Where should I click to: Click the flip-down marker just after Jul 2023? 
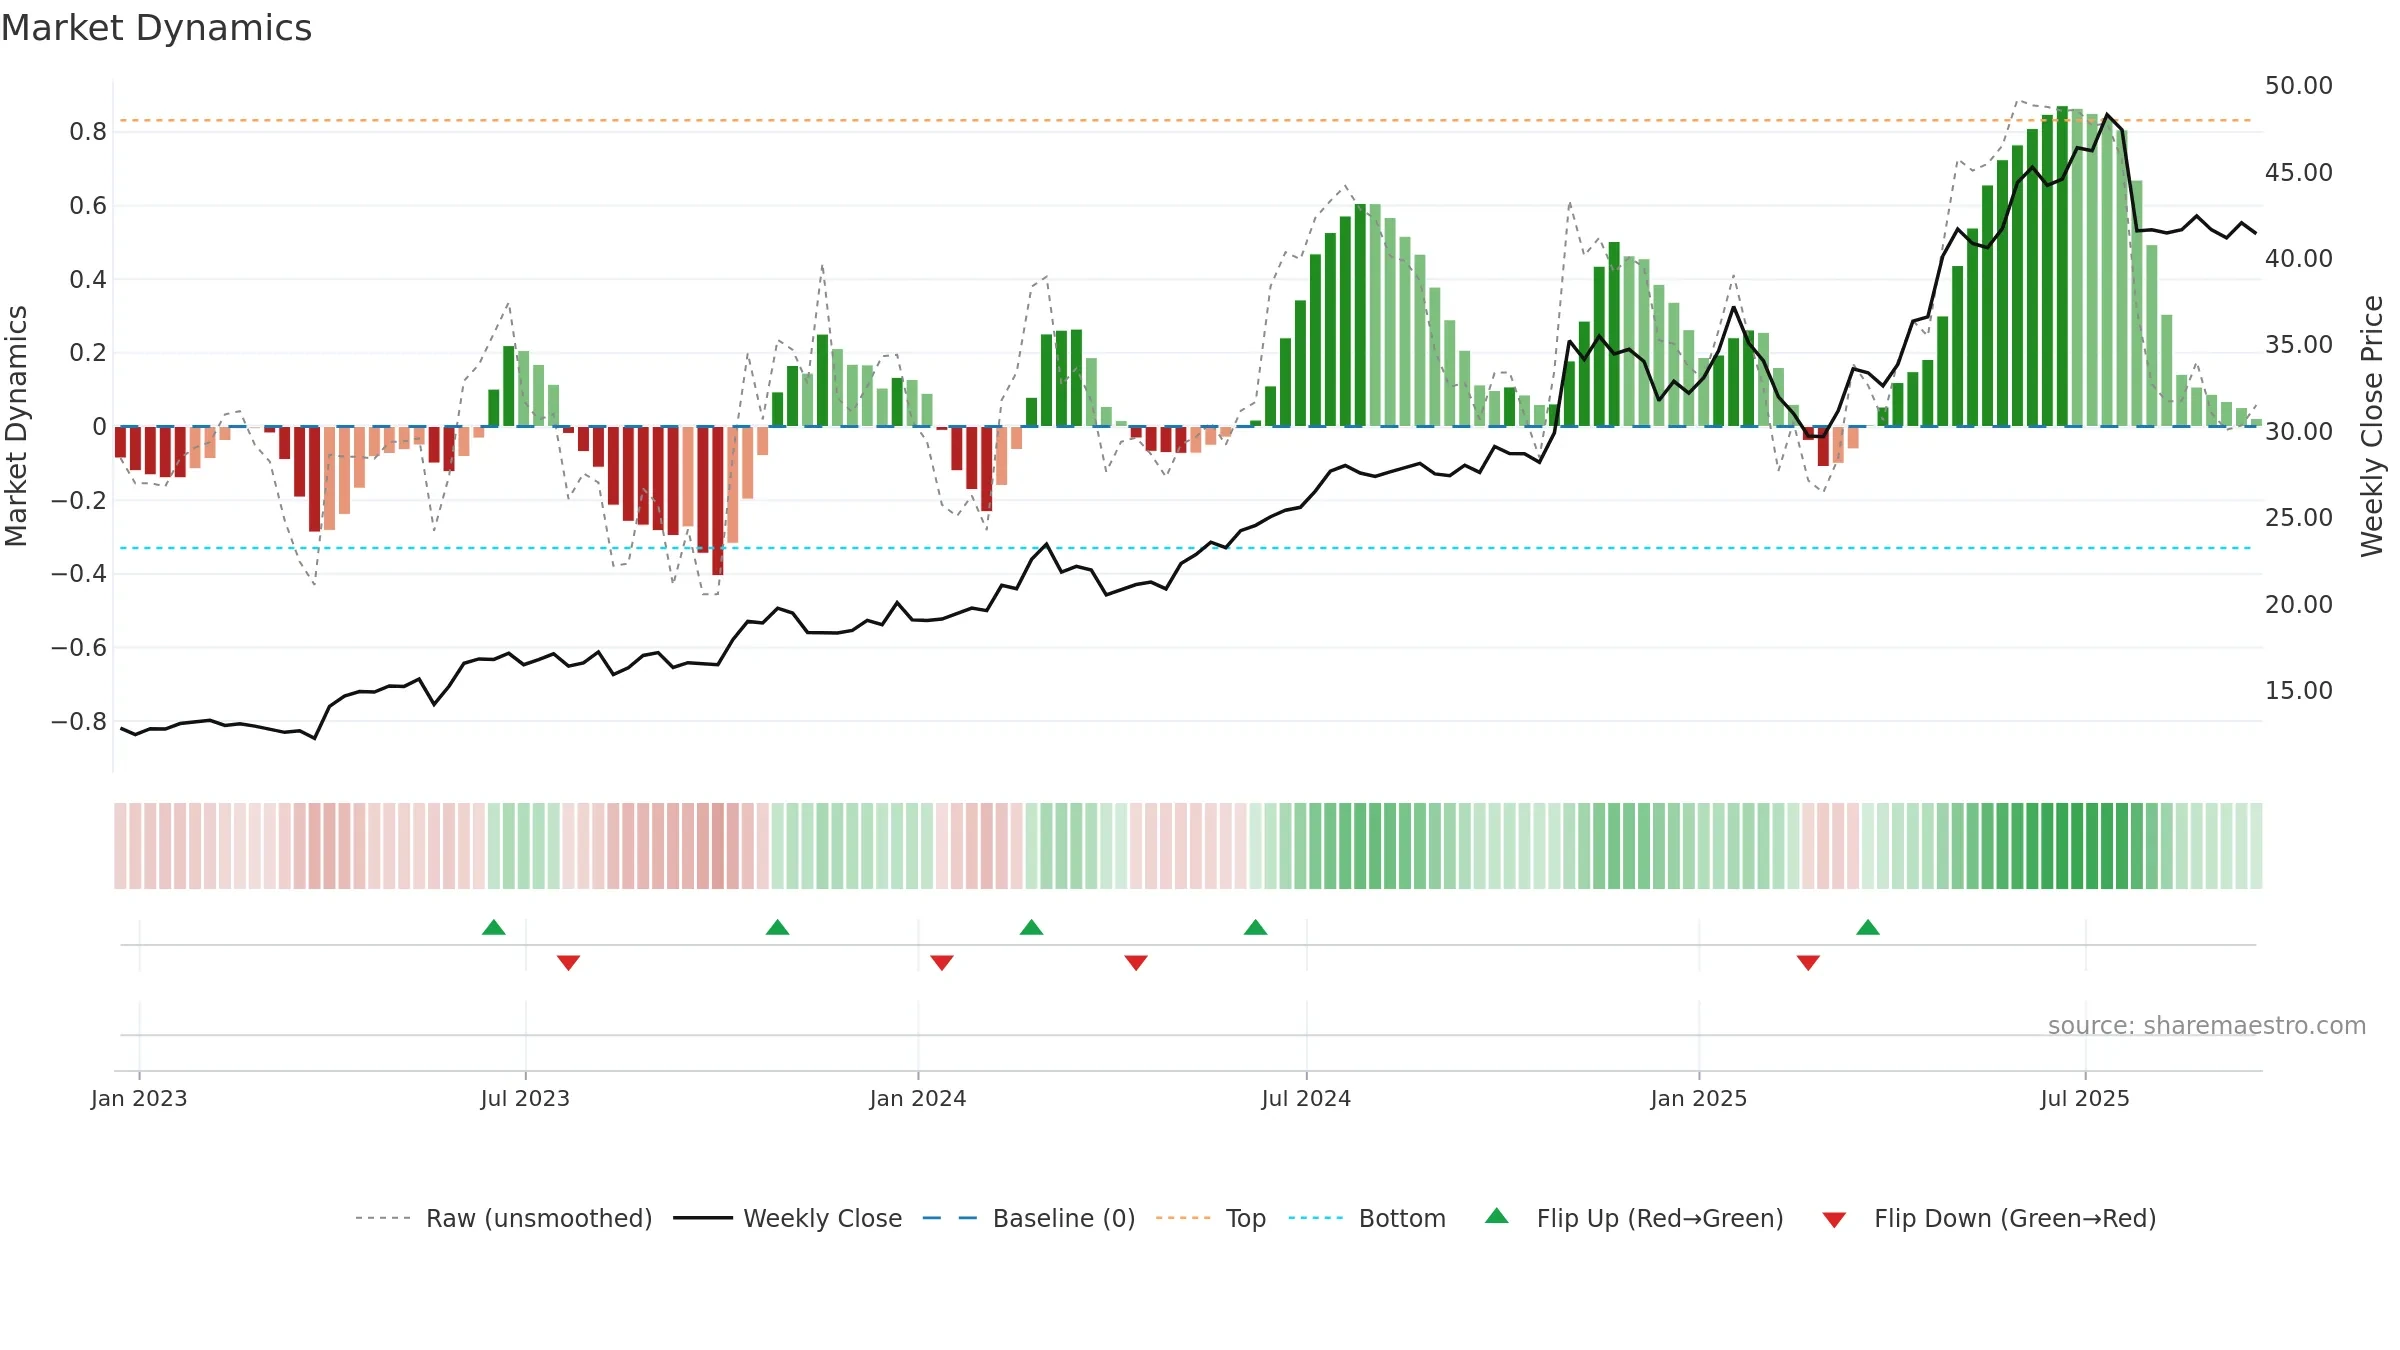tap(569, 962)
